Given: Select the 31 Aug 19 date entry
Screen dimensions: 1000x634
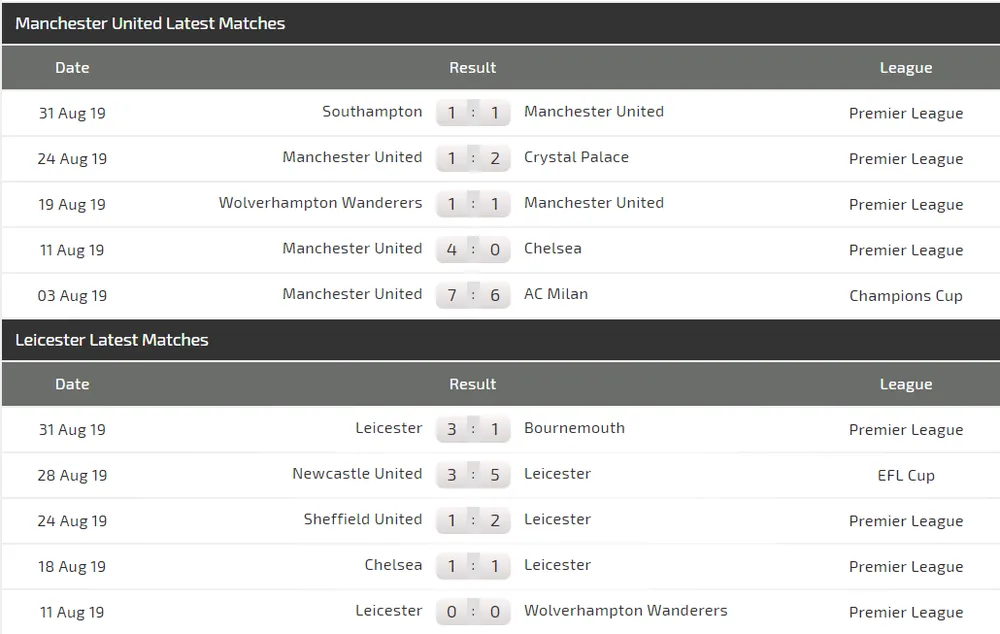Looking at the screenshot, I should (72, 112).
